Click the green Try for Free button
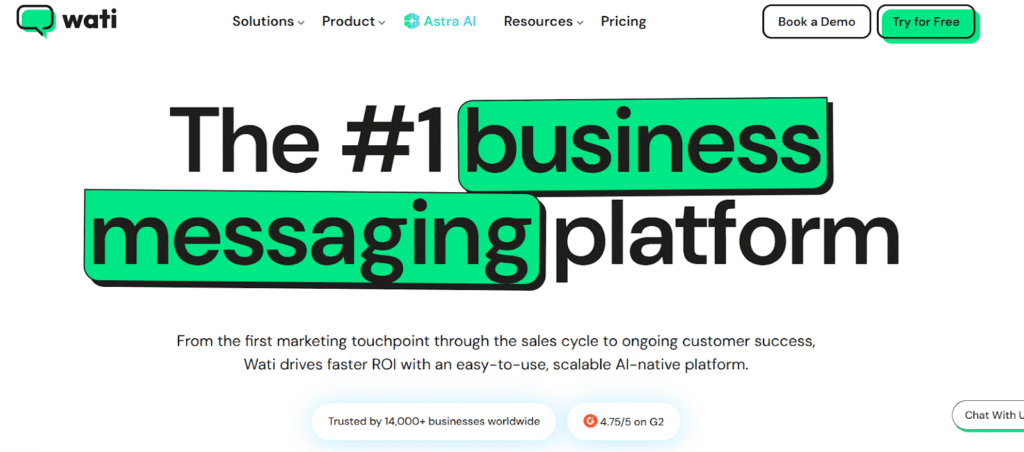 pos(926,22)
